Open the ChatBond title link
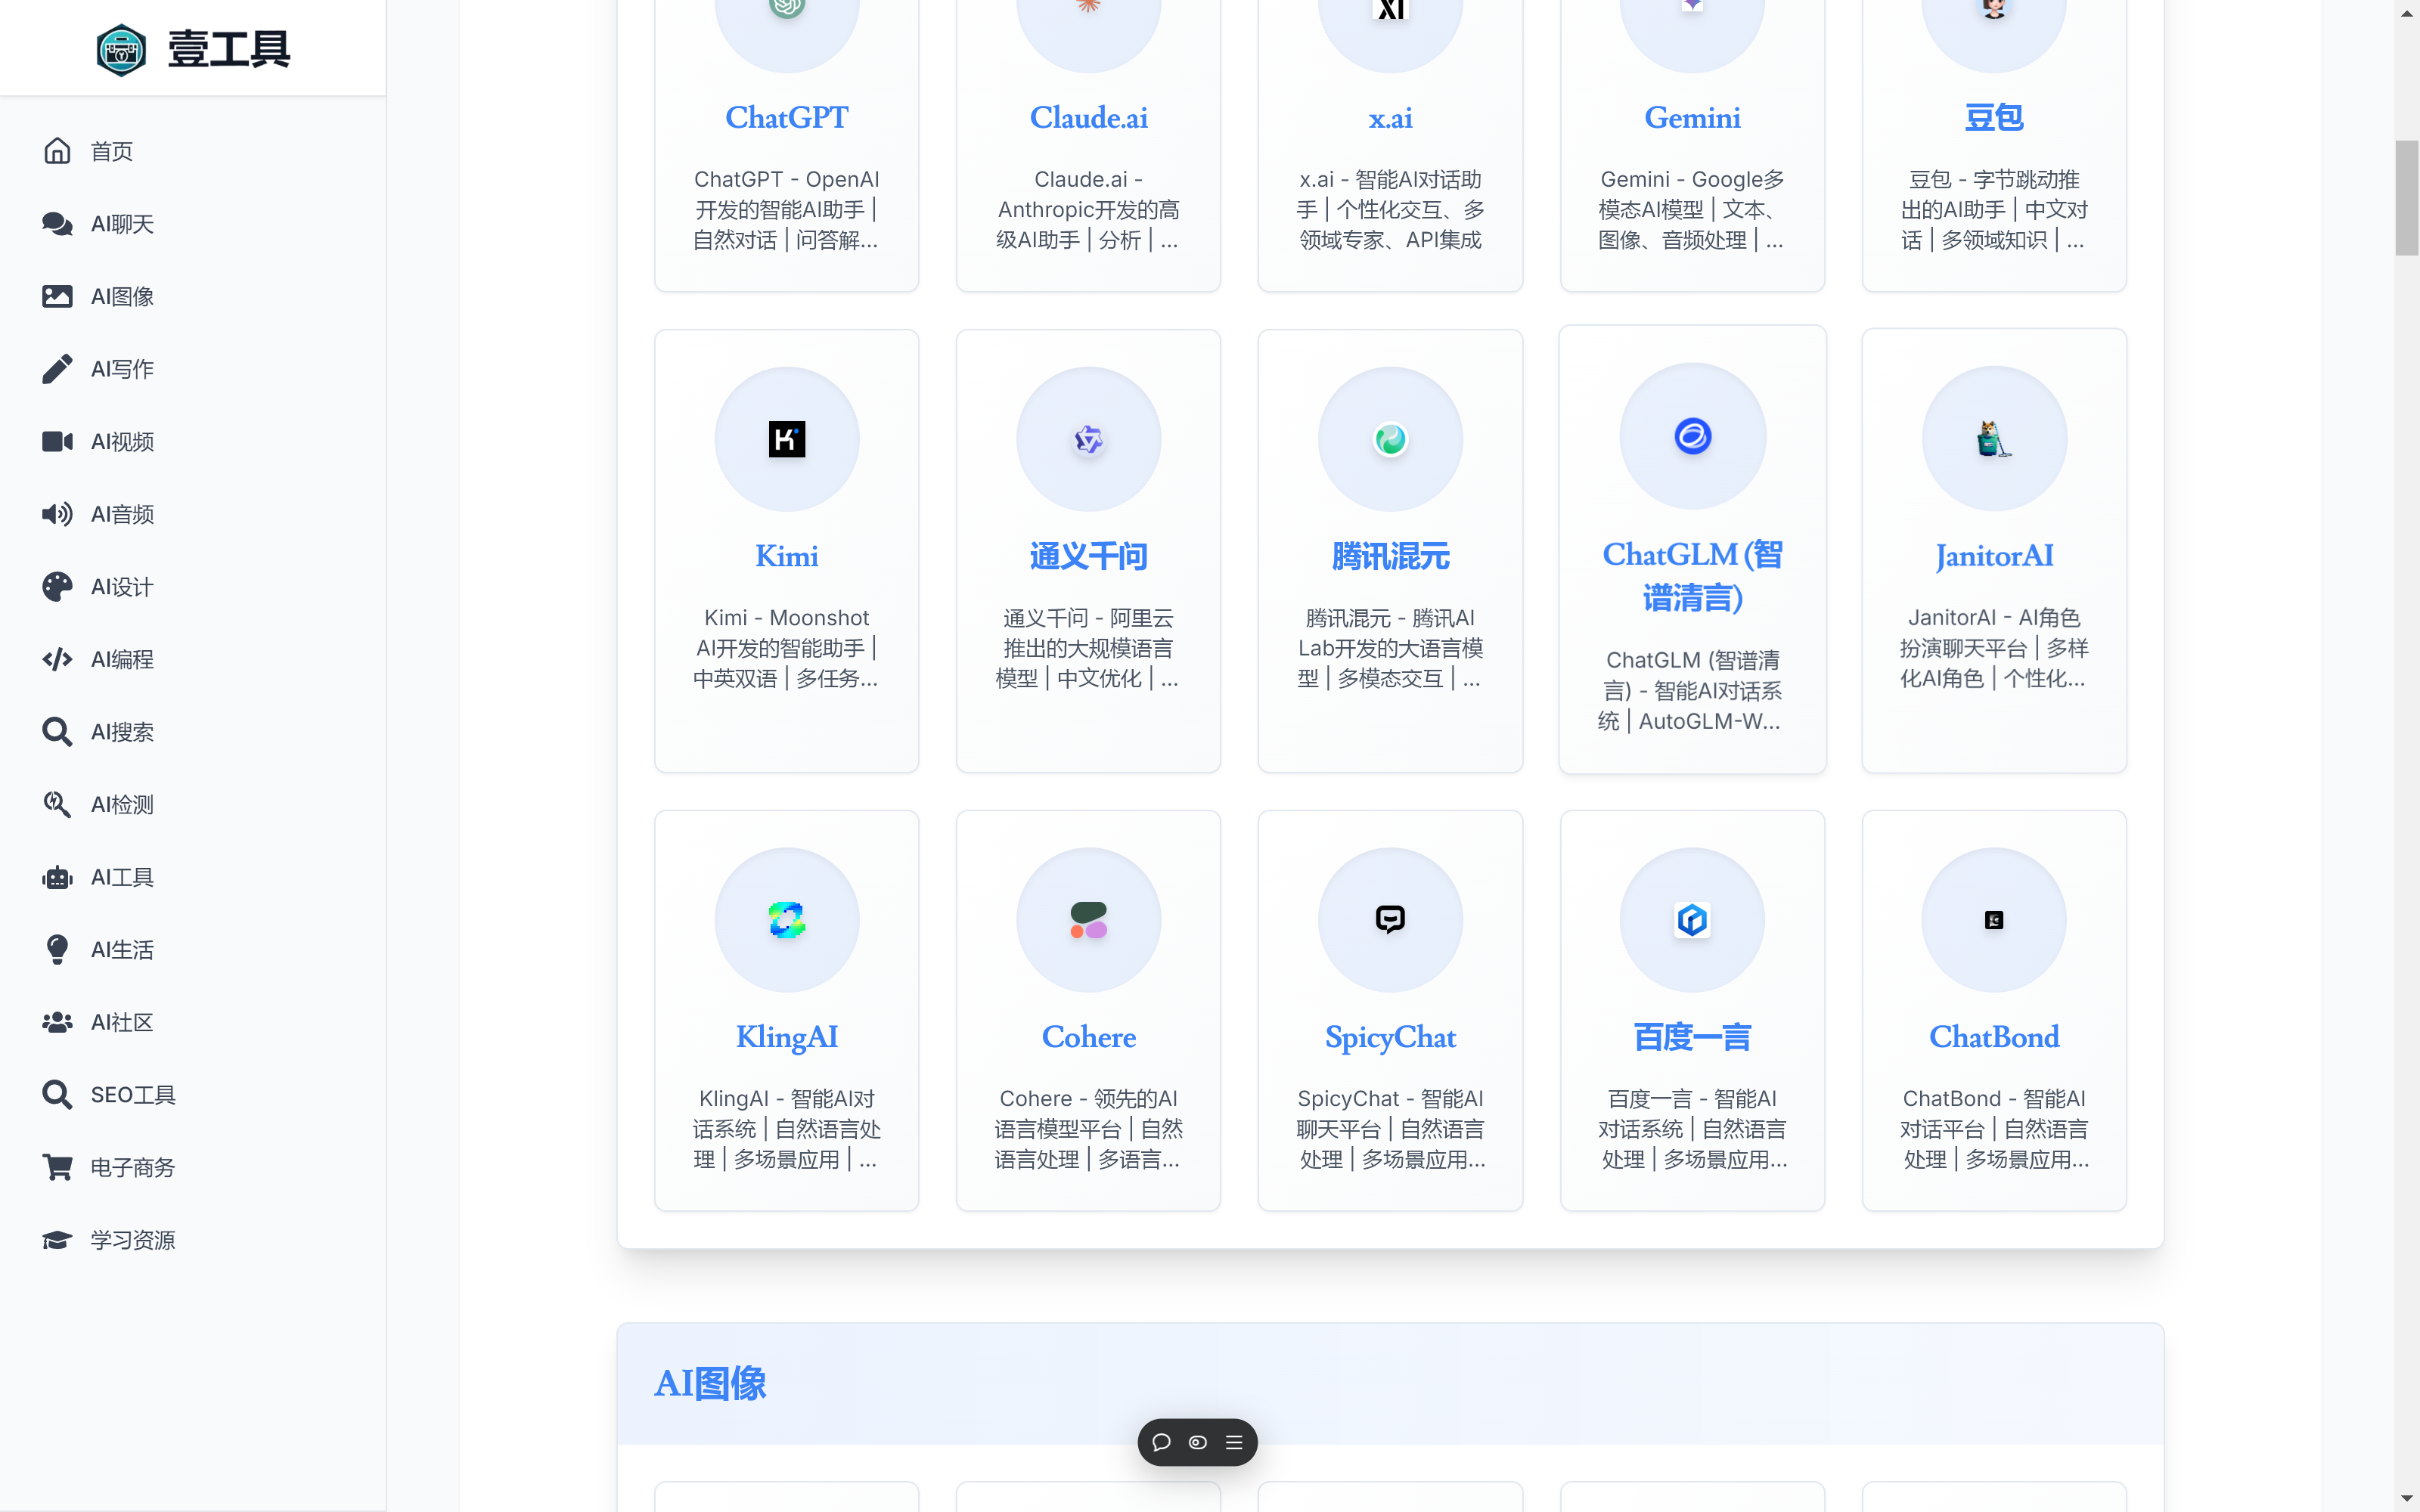The height and width of the screenshot is (1512, 2420). (x=1994, y=1037)
